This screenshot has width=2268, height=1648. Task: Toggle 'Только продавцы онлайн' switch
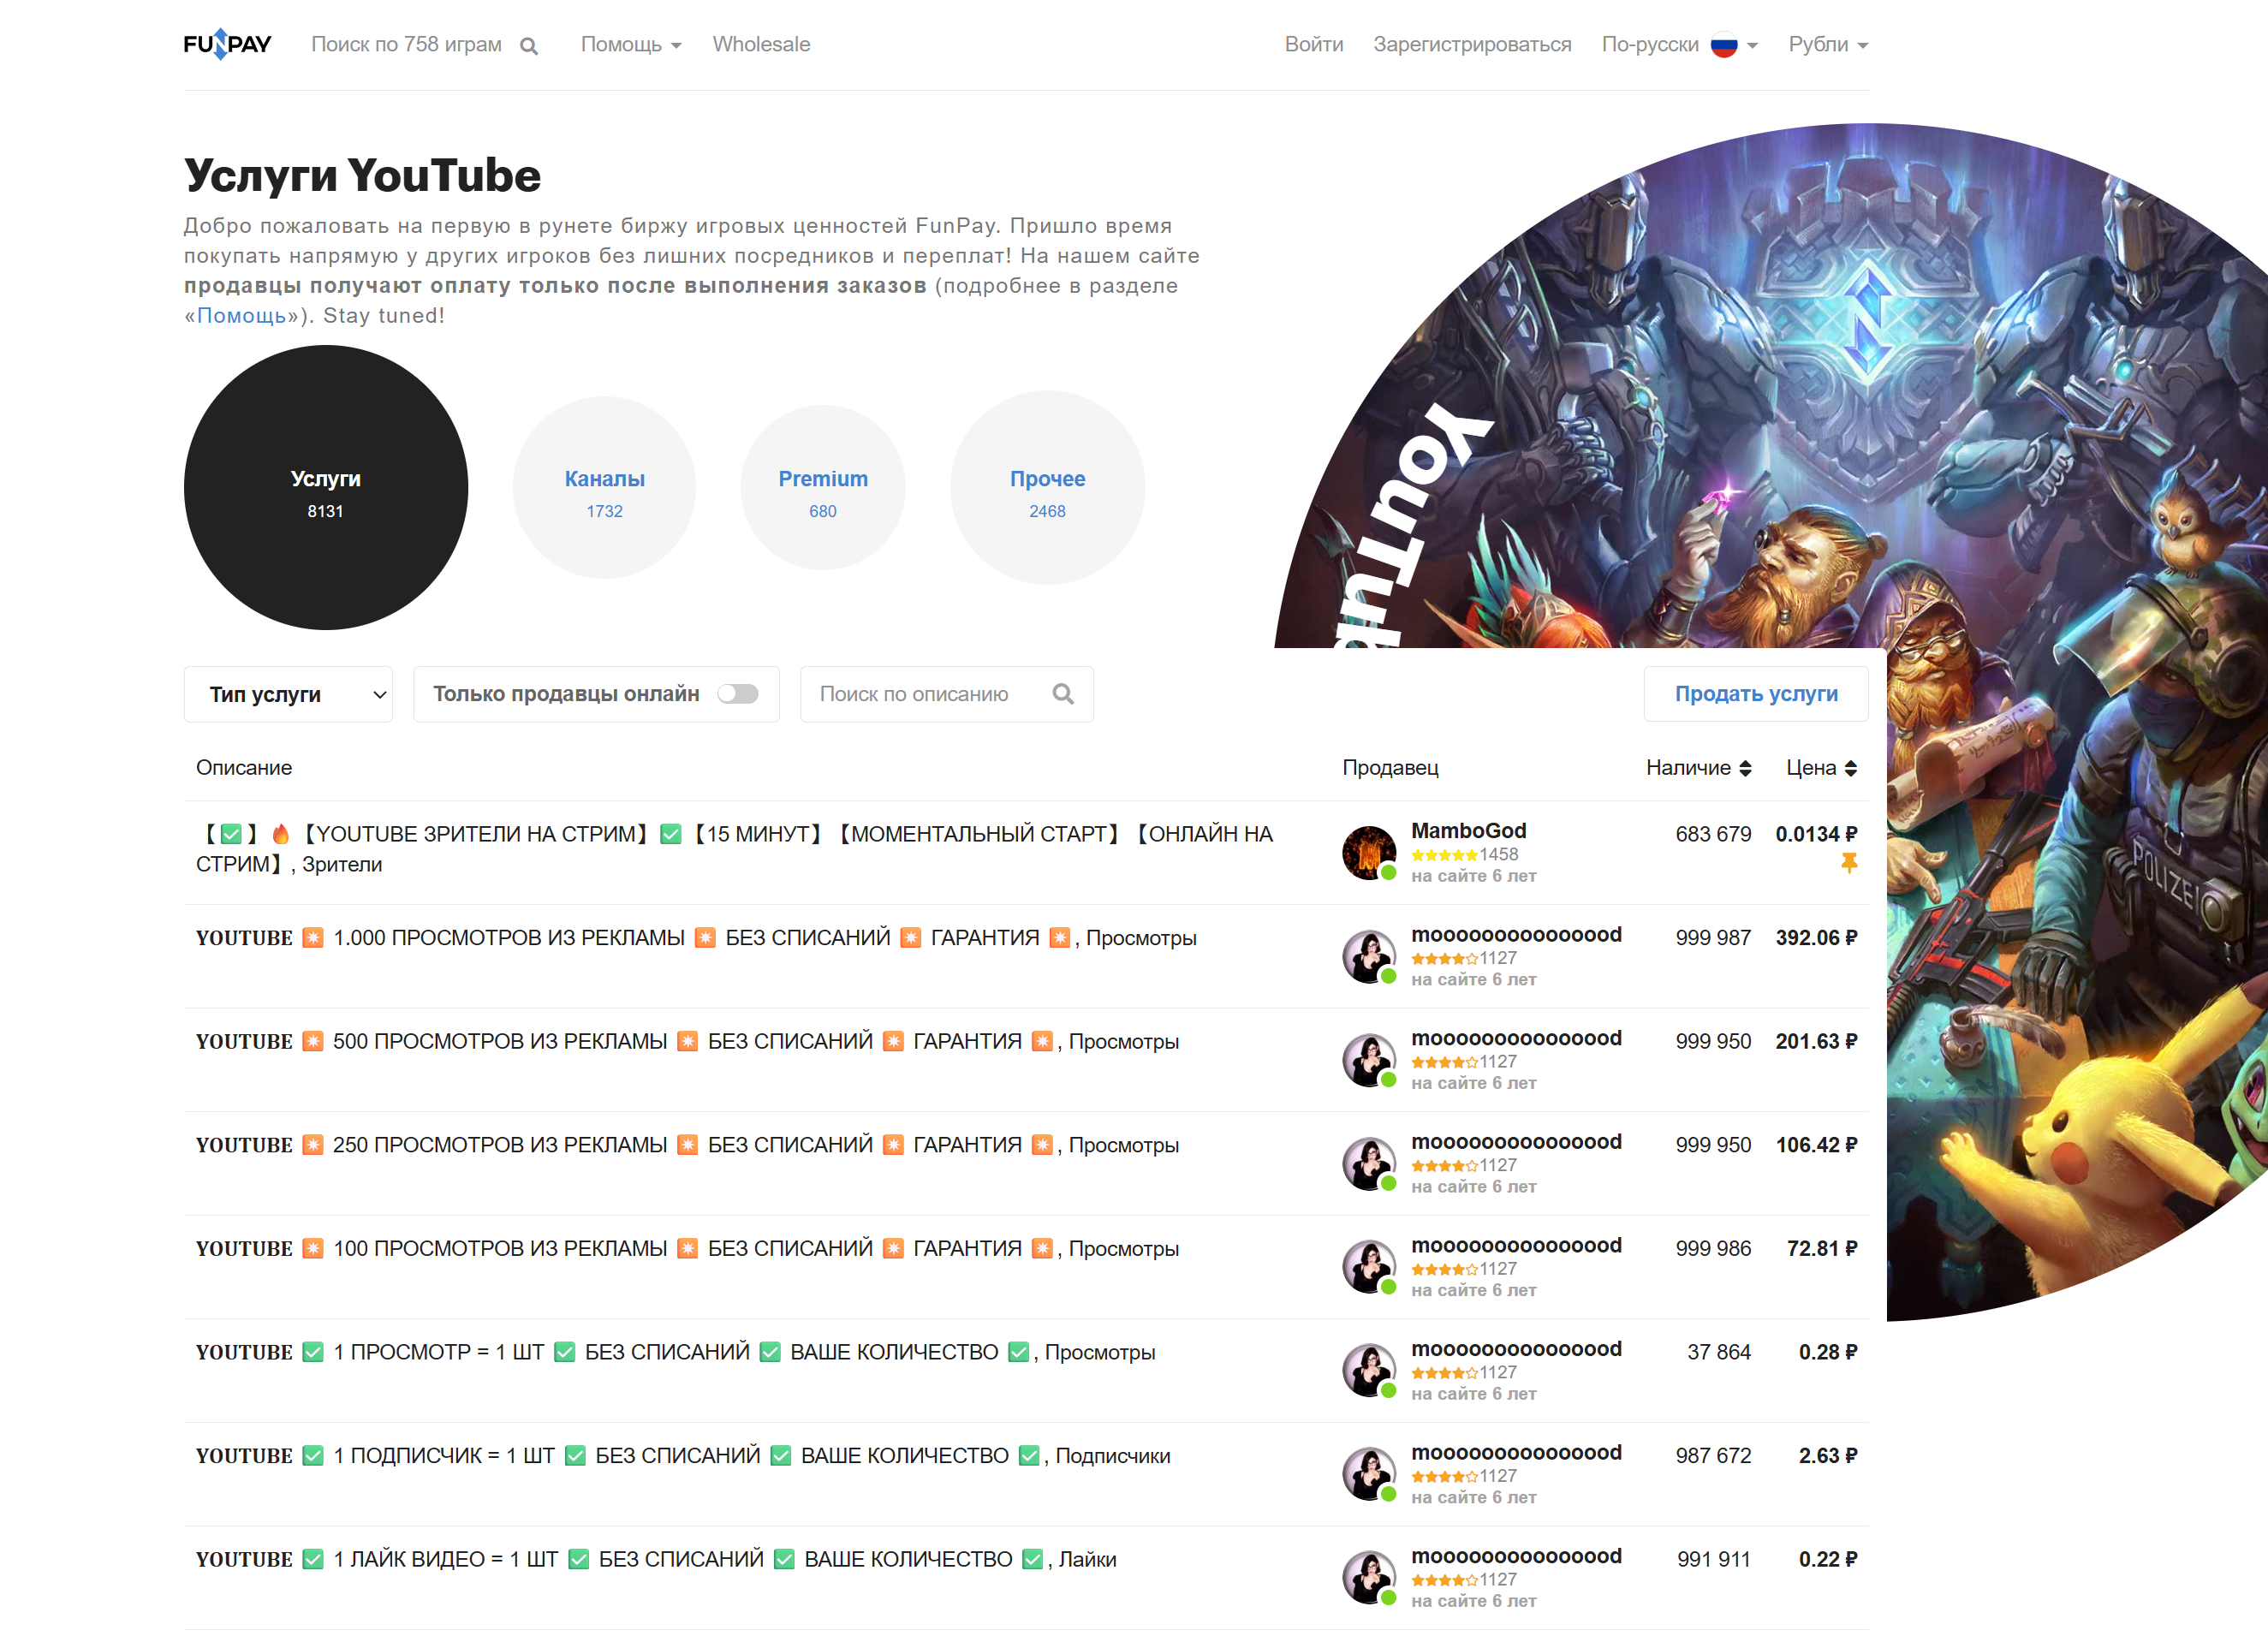738,694
